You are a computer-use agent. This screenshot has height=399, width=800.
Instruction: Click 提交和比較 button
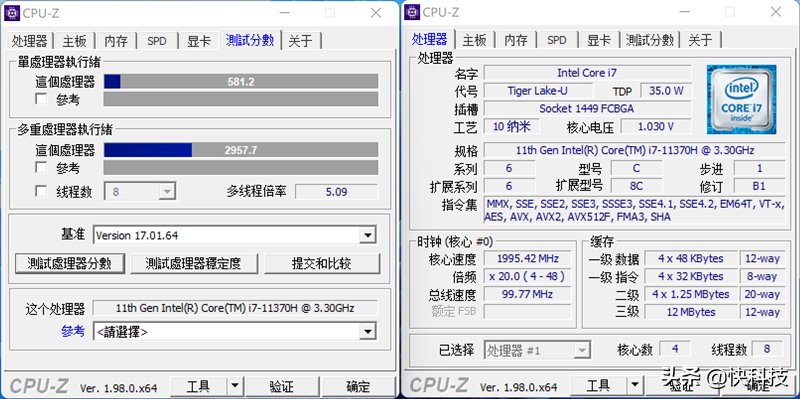[321, 263]
